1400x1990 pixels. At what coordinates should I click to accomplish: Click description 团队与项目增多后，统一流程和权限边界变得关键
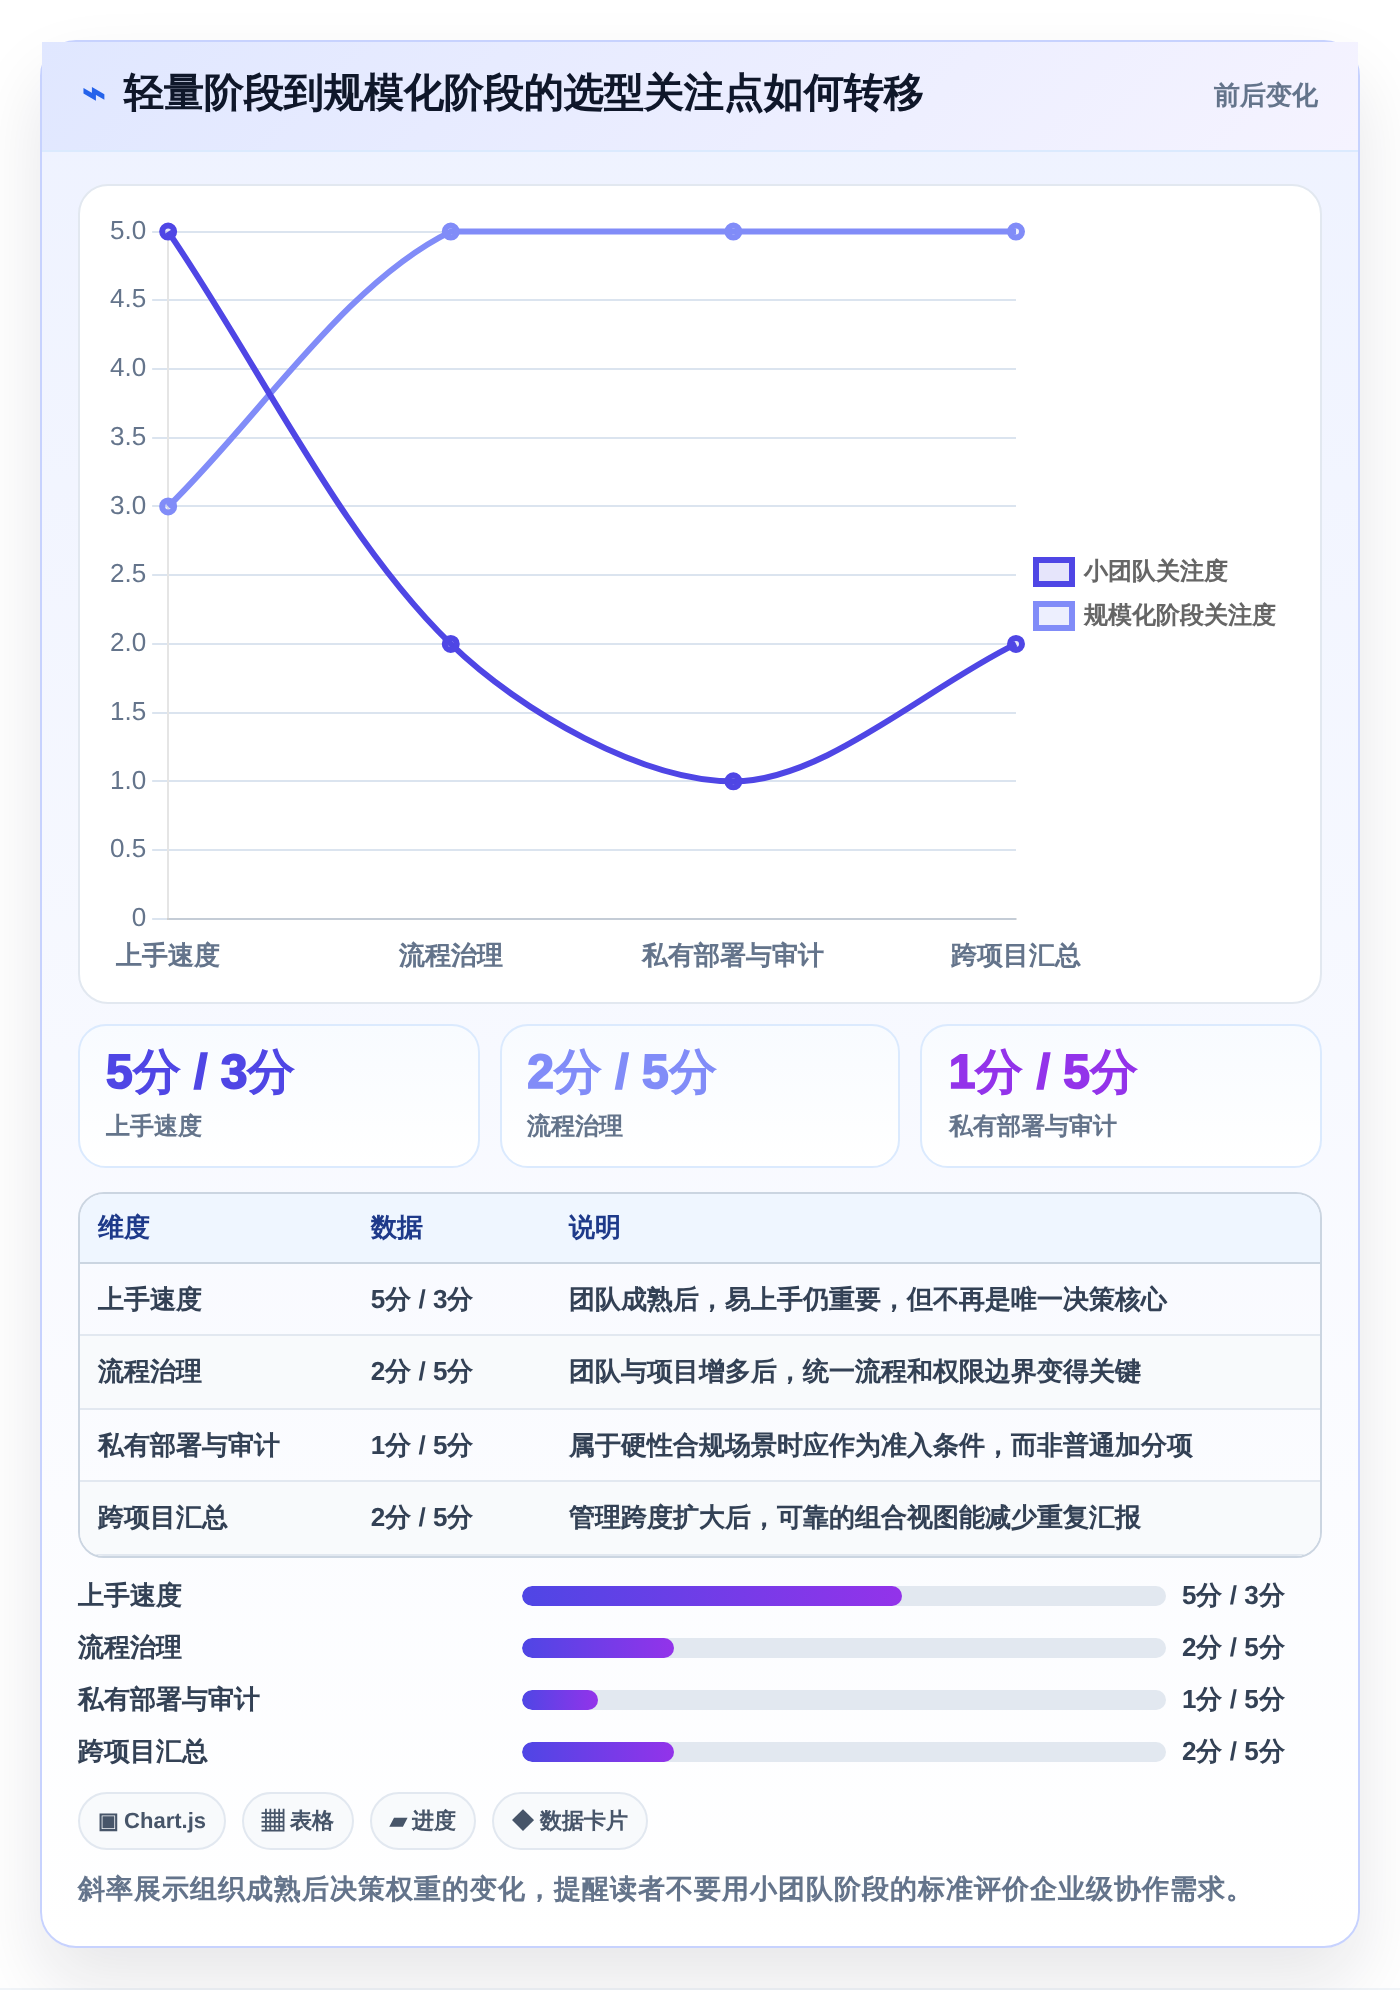(x=855, y=1372)
